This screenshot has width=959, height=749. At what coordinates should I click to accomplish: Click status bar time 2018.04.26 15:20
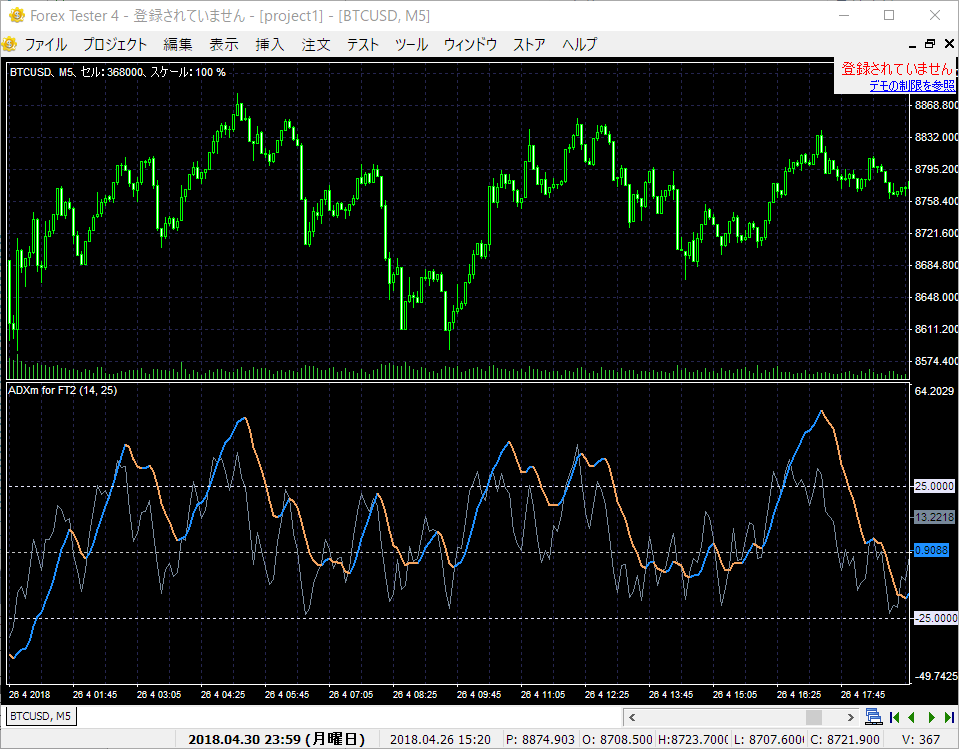pyautogui.click(x=440, y=739)
